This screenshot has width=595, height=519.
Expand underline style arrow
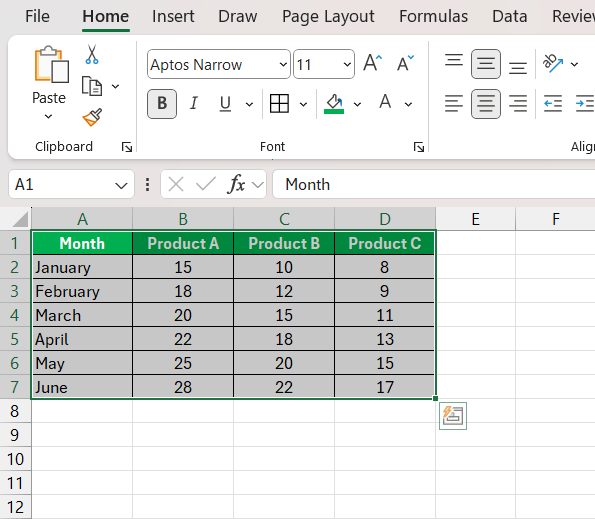249,104
